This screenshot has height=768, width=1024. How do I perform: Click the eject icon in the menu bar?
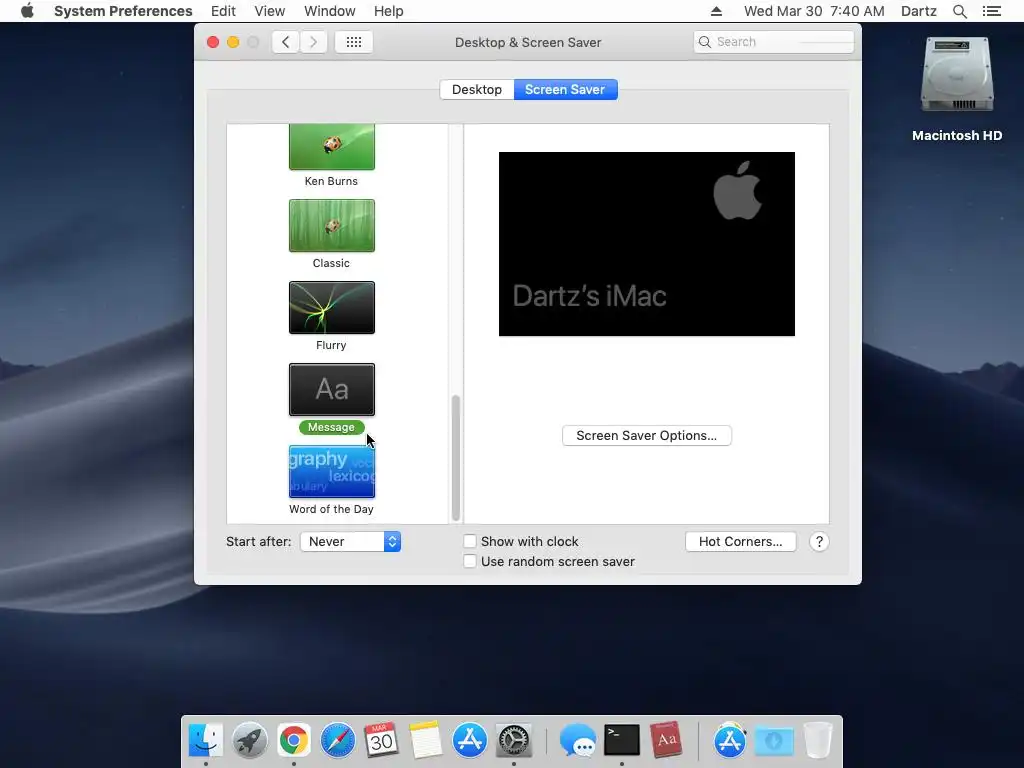tap(716, 11)
